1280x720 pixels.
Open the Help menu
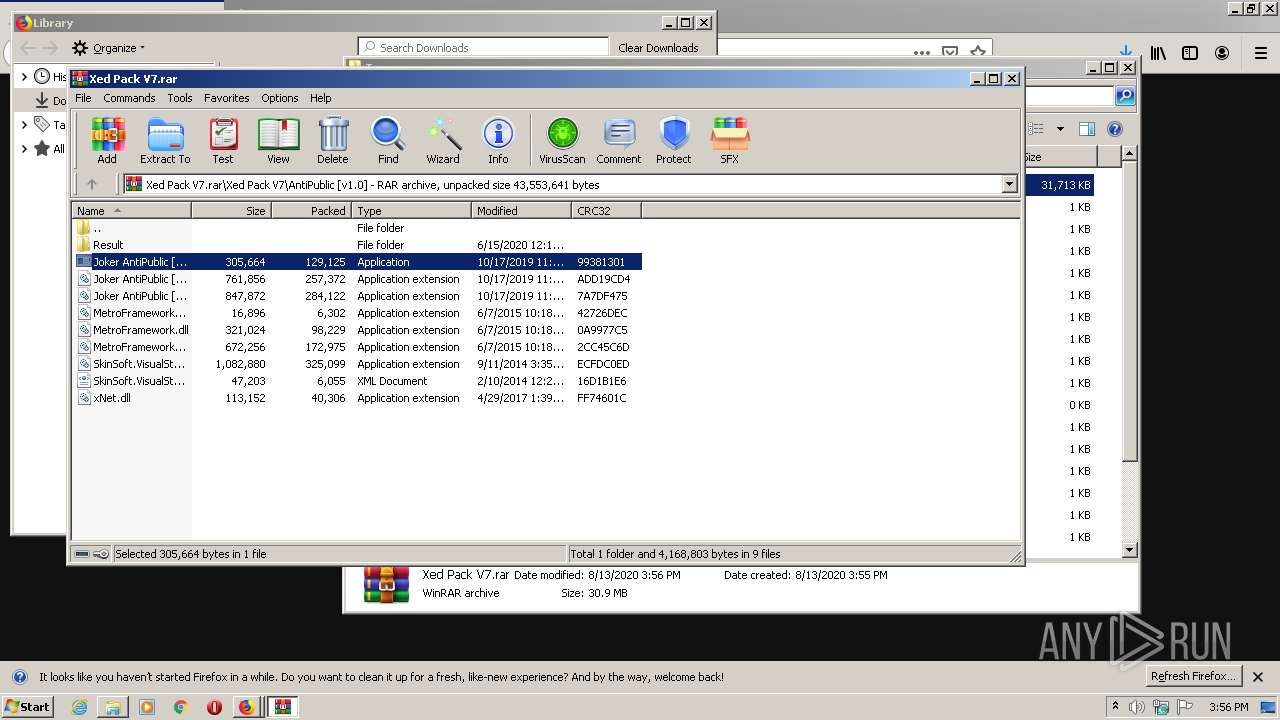tap(321, 98)
